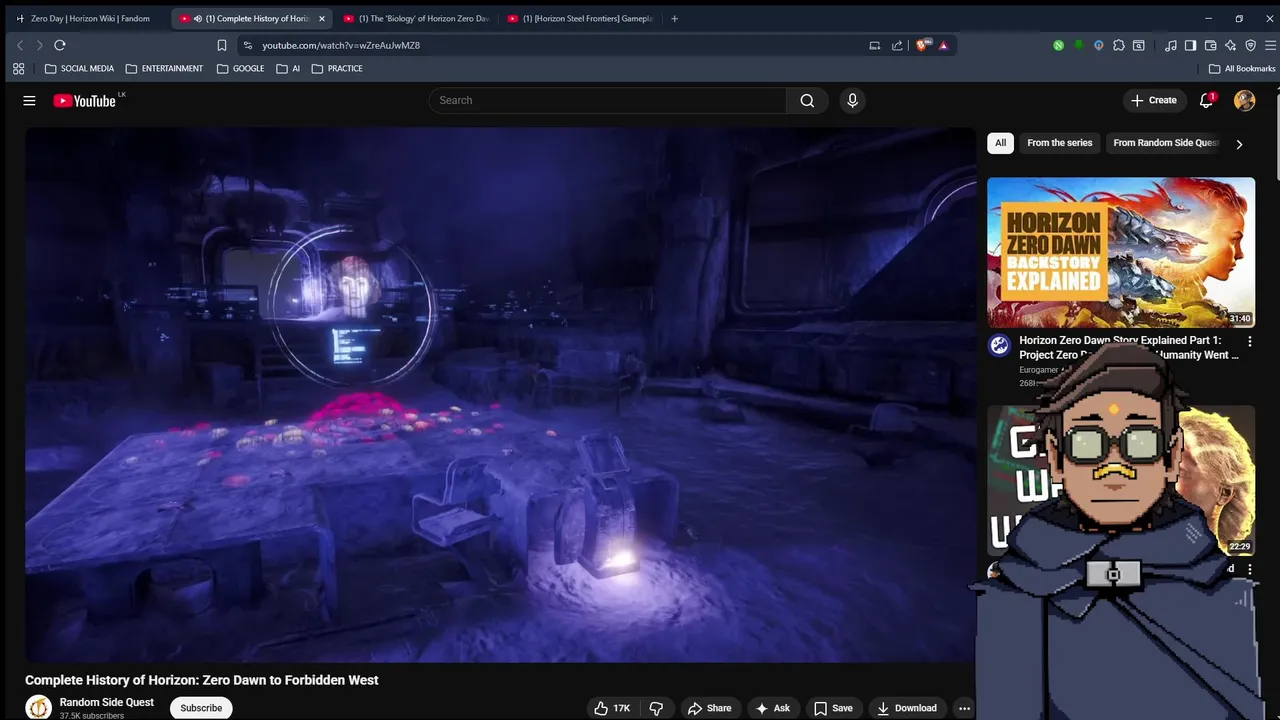Mute the playing tab via speaker icon

[x=198, y=18]
